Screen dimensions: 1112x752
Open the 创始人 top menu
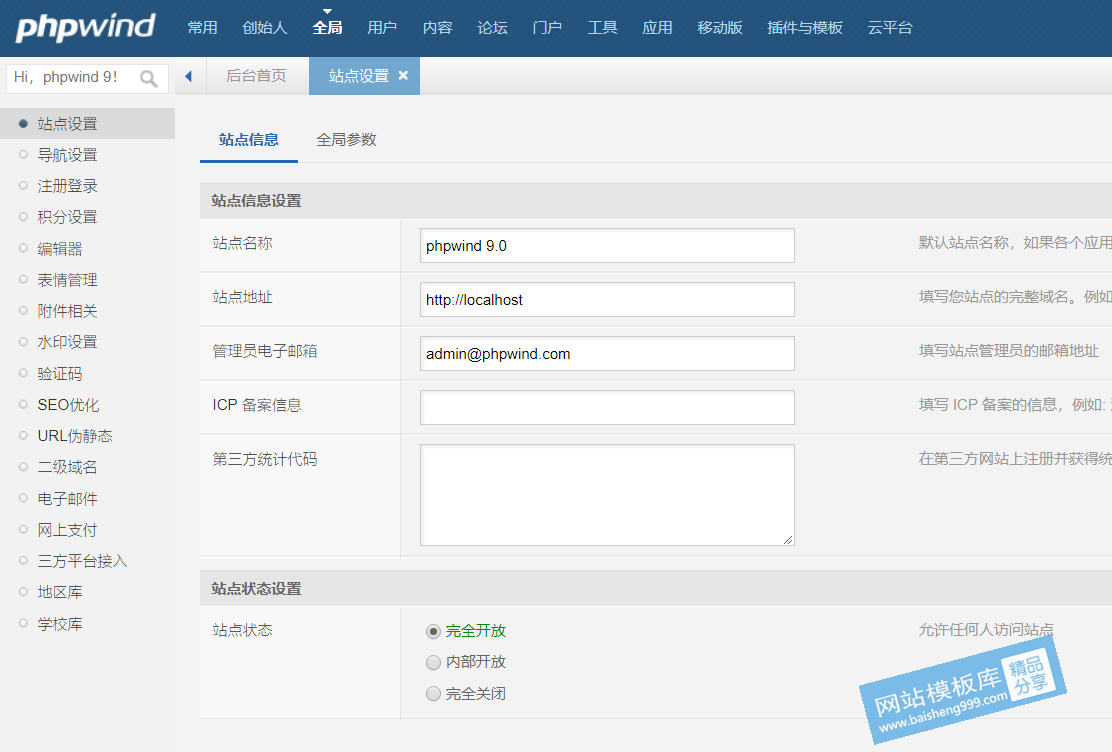[265, 28]
